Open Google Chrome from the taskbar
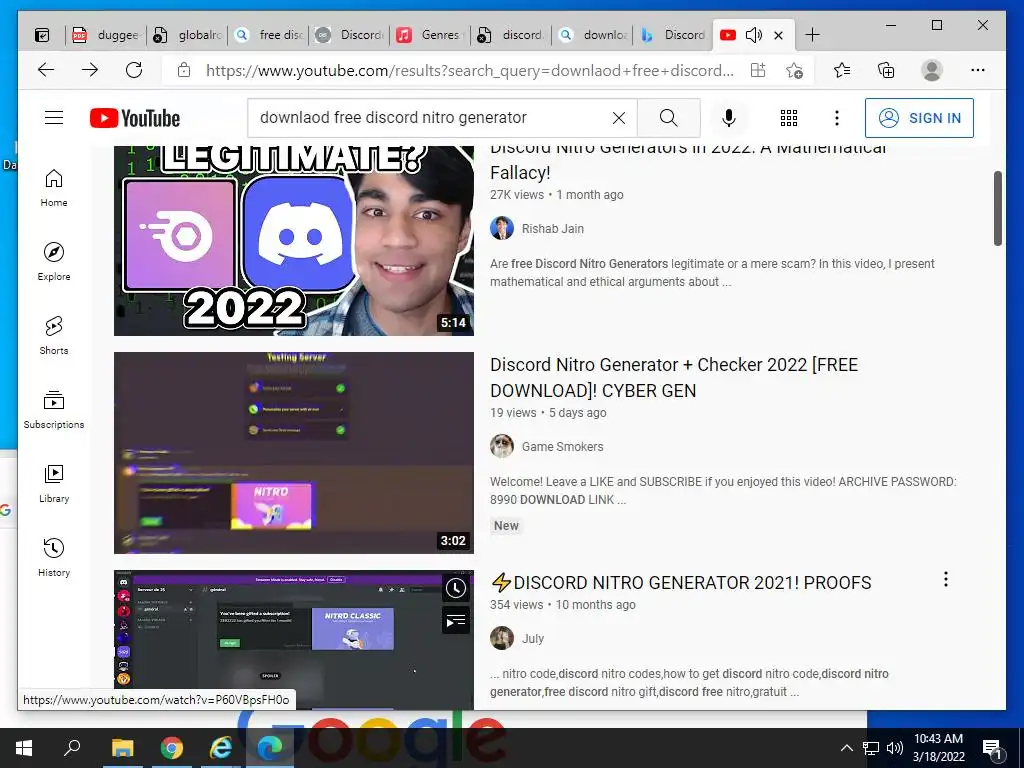The image size is (1024, 768). point(172,748)
